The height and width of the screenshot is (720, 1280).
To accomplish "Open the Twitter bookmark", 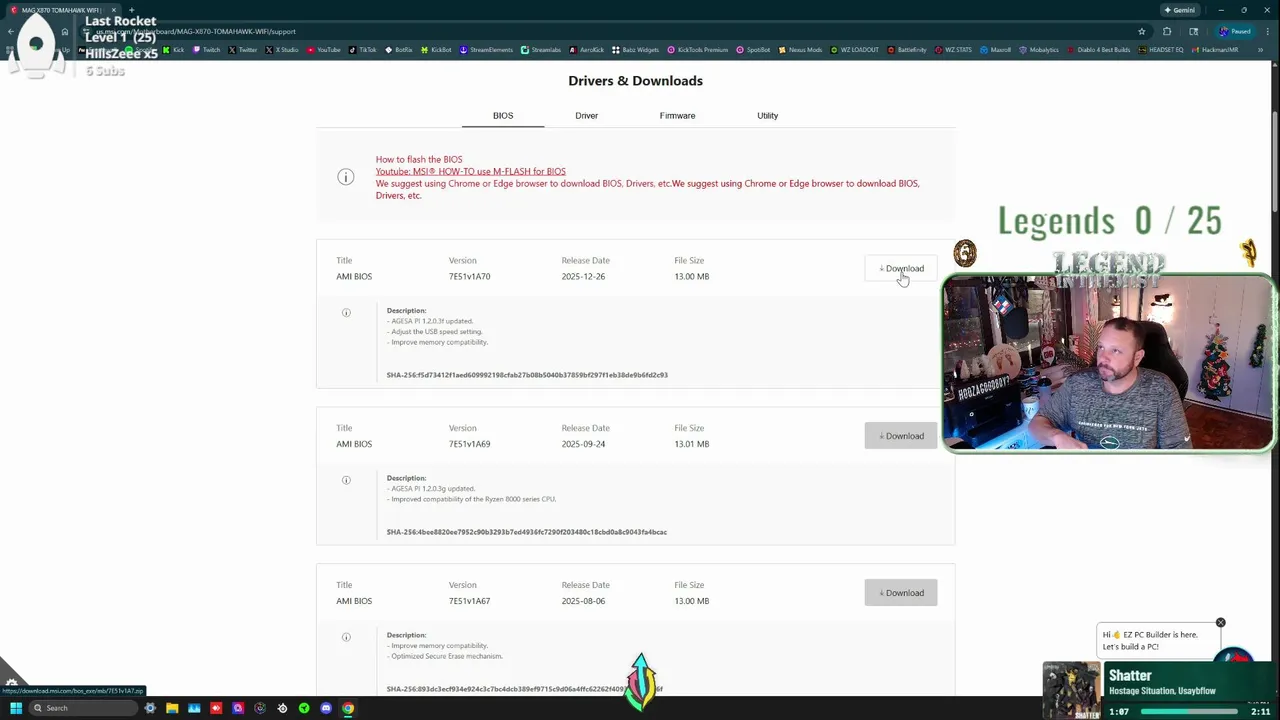I will 243,50.
